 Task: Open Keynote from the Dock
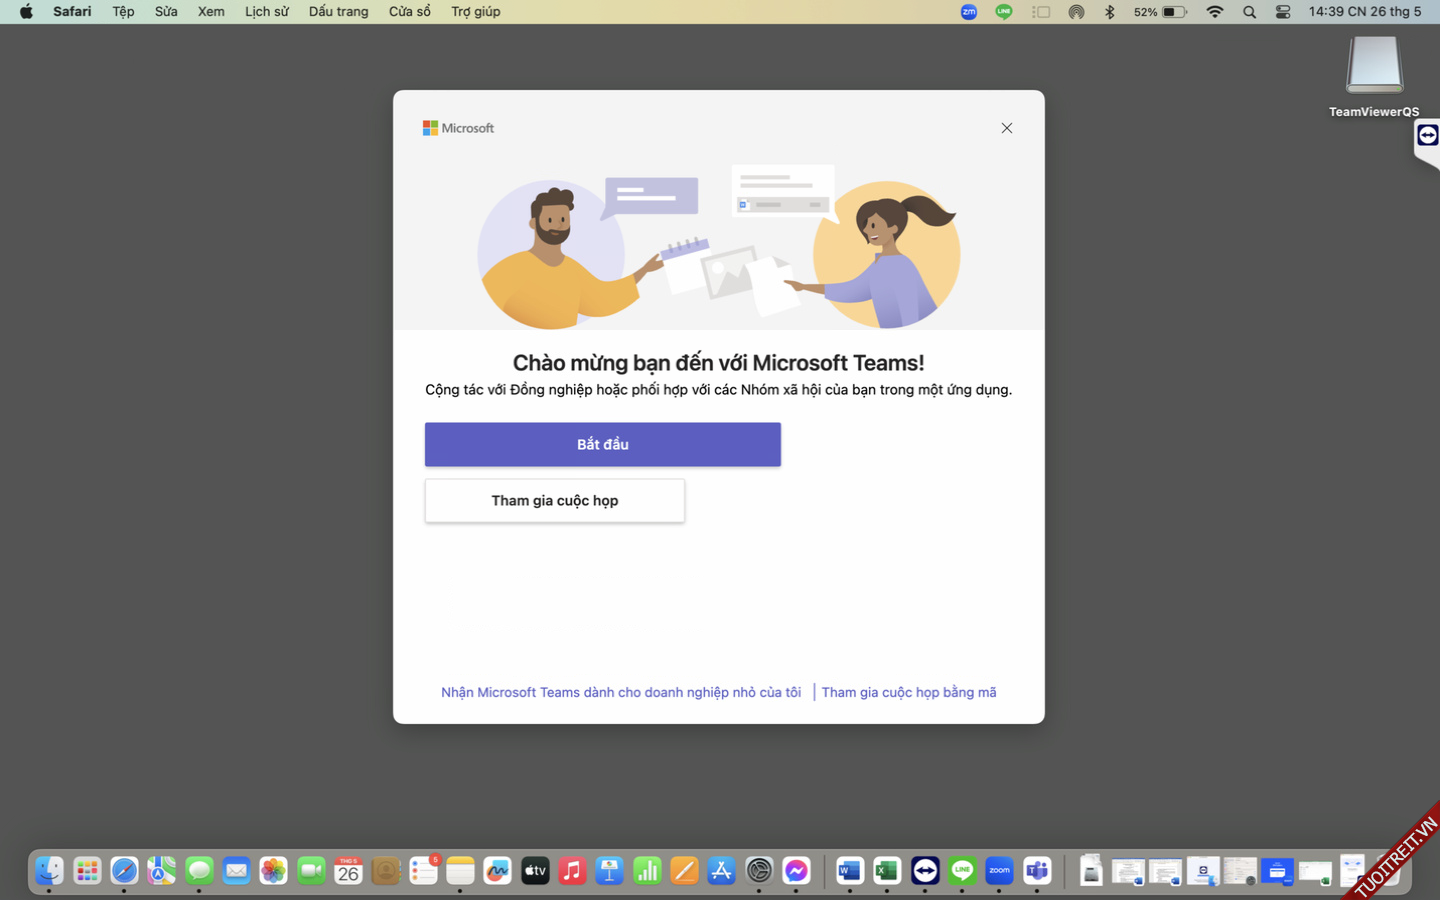point(609,871)
